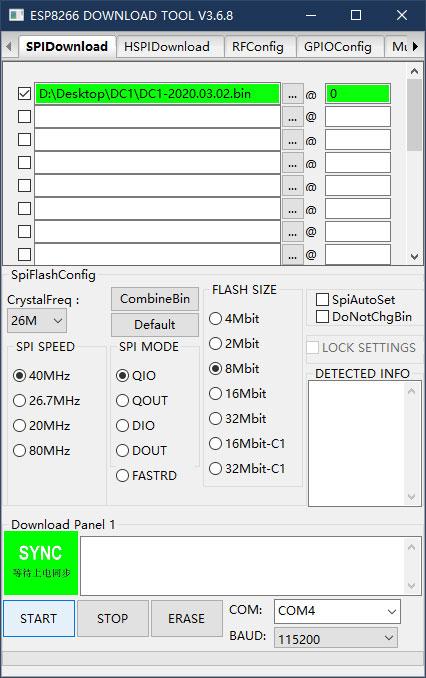This screenshot has height=678, width=426.
Task: Choose 16Mbit-C1 flash size
Action: (215, 444)
